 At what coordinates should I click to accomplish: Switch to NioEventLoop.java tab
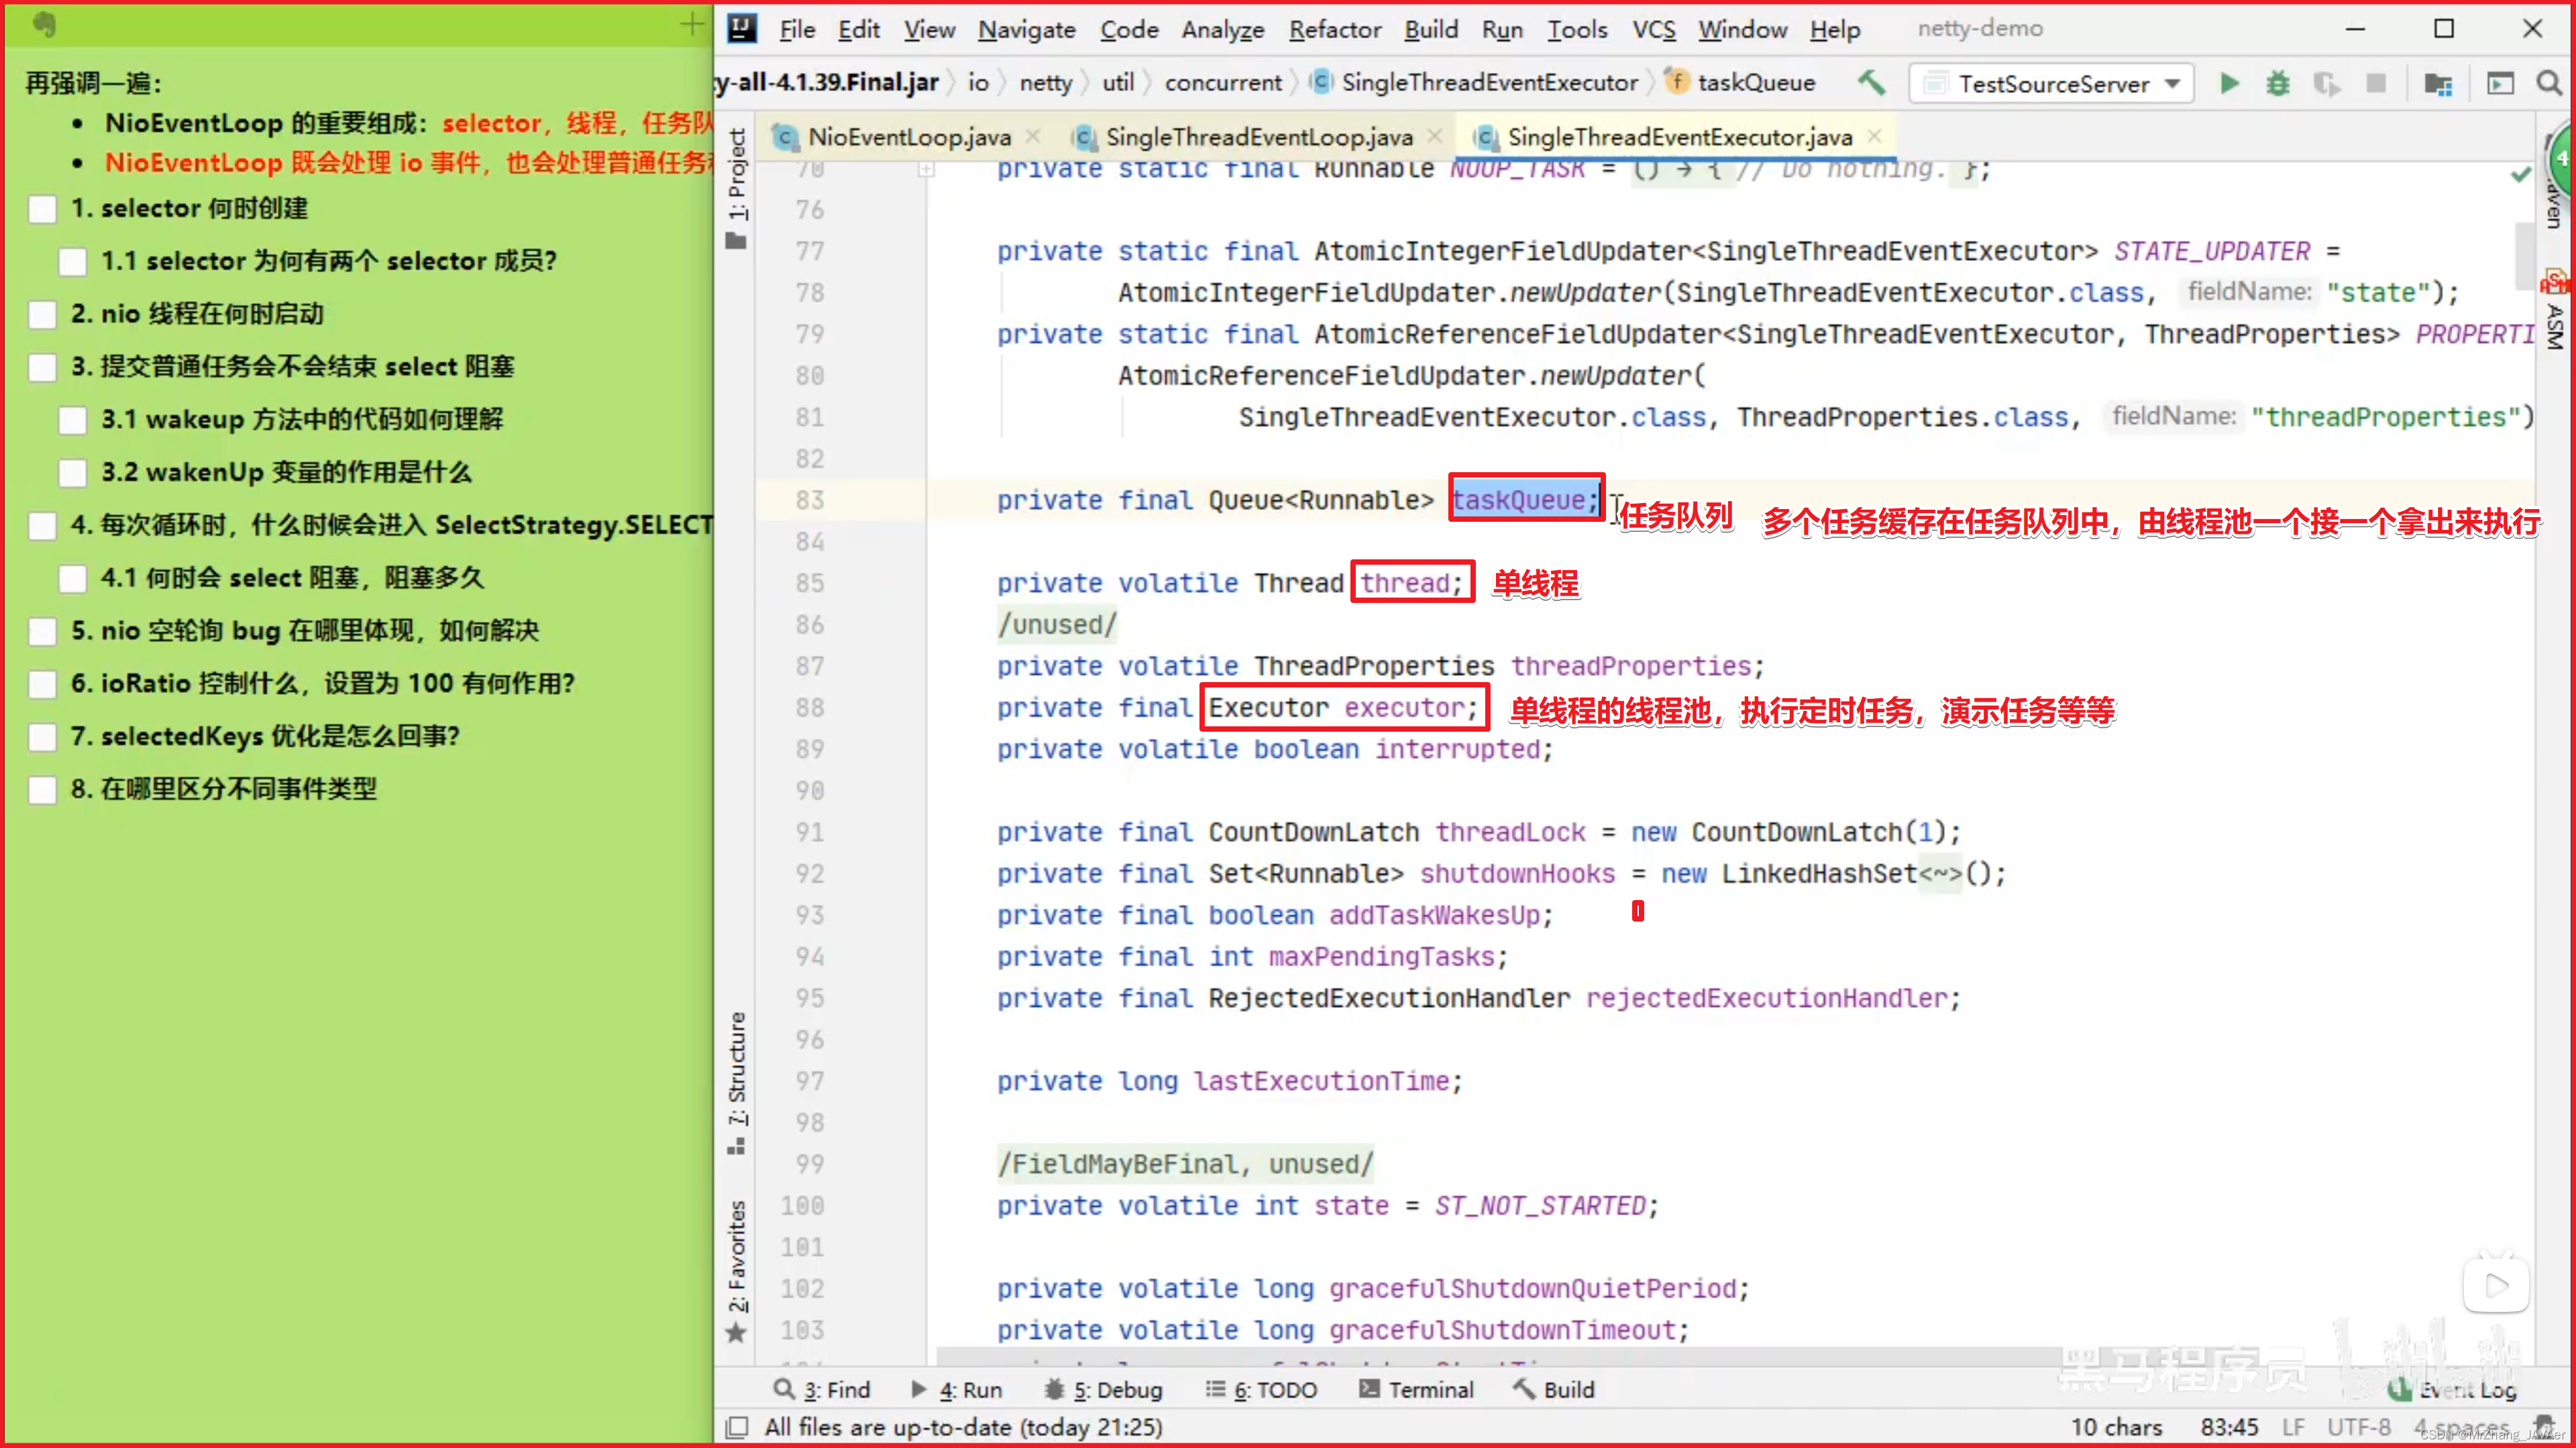click(x=908, y=137)
